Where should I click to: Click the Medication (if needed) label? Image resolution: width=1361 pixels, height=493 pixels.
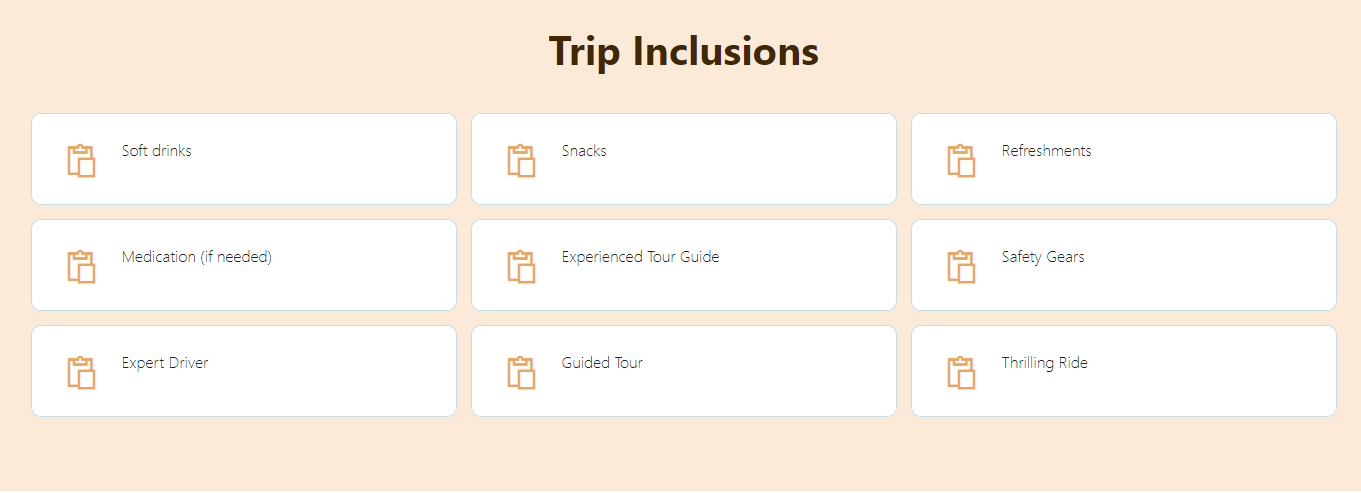coord(197,257)
